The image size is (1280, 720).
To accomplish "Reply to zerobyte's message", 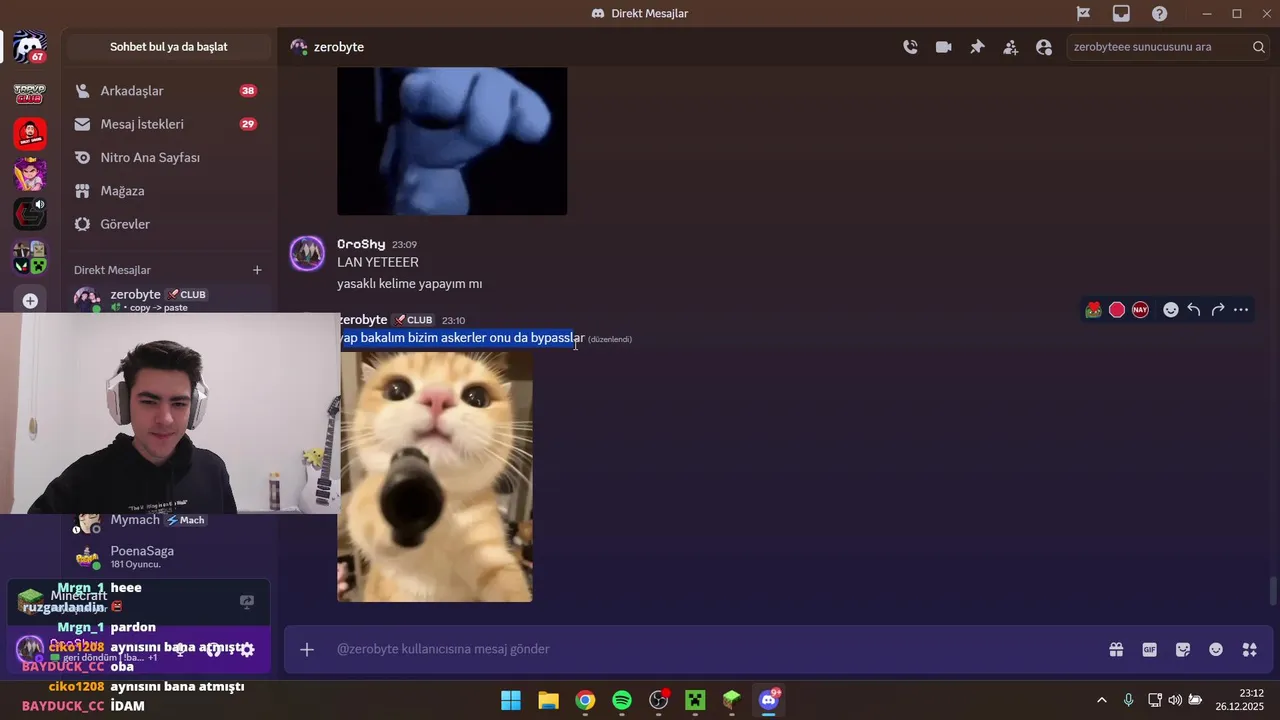I will pyautogui.click(x=1194, y=310).
